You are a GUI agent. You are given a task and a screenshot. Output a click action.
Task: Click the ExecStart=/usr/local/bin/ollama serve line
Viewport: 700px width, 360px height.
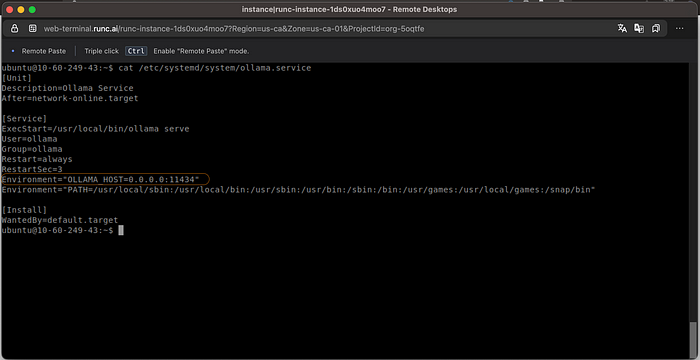[96, 129]
